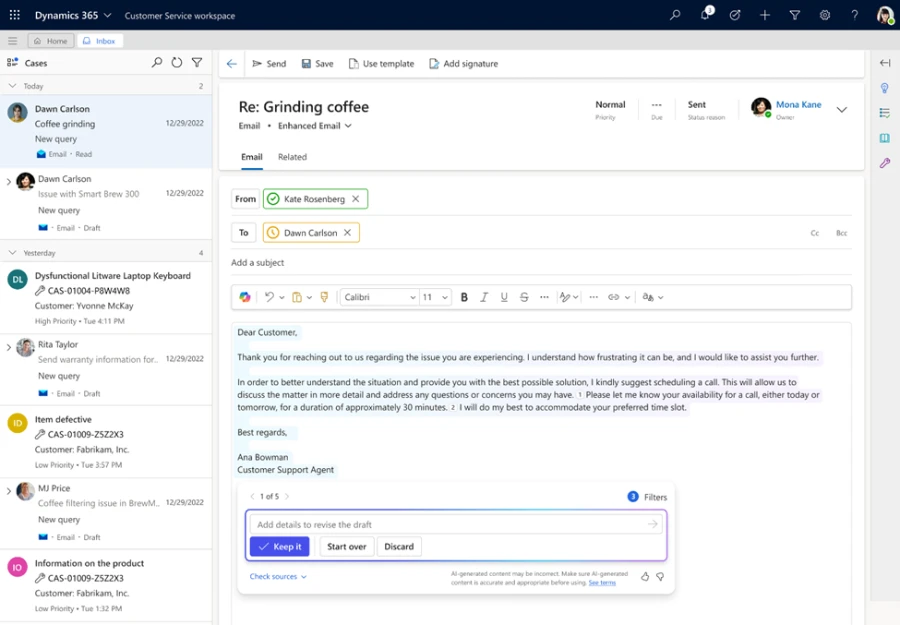Viewport: 900px width, 625px height.
Task: Click the lightbulb suggestions icon in right sidebar
Action: [885, 88]
